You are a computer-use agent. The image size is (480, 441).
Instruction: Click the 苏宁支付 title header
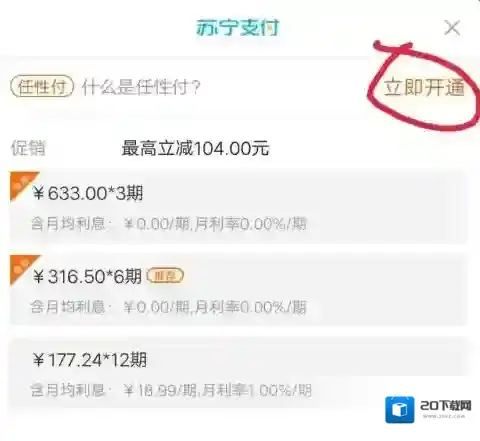237,27
